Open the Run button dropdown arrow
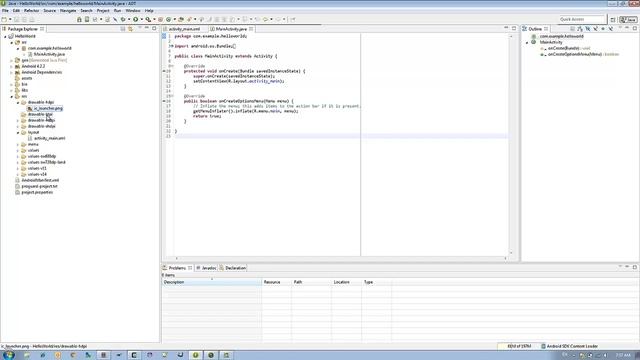 [142, 19]
